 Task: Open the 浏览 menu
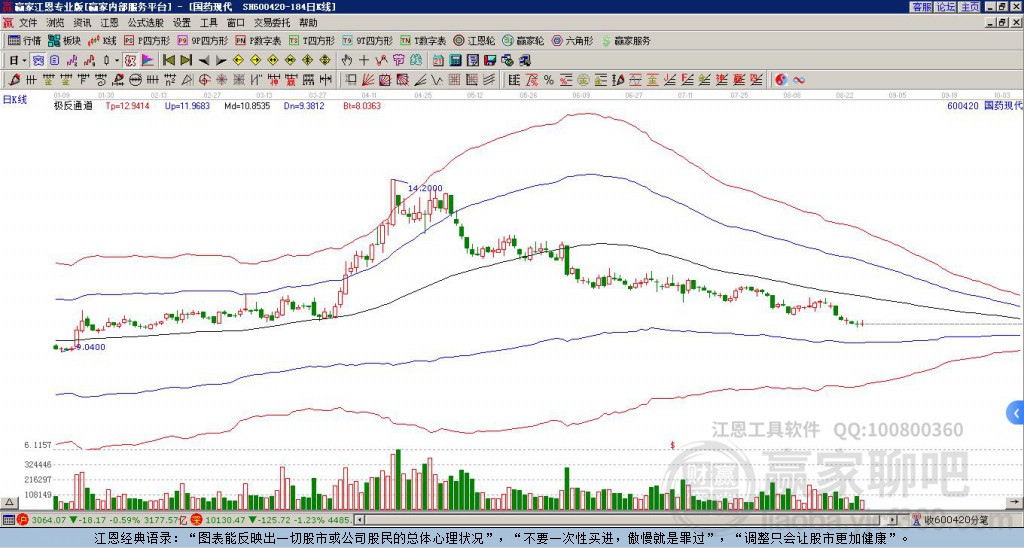(x=56, y=23)
